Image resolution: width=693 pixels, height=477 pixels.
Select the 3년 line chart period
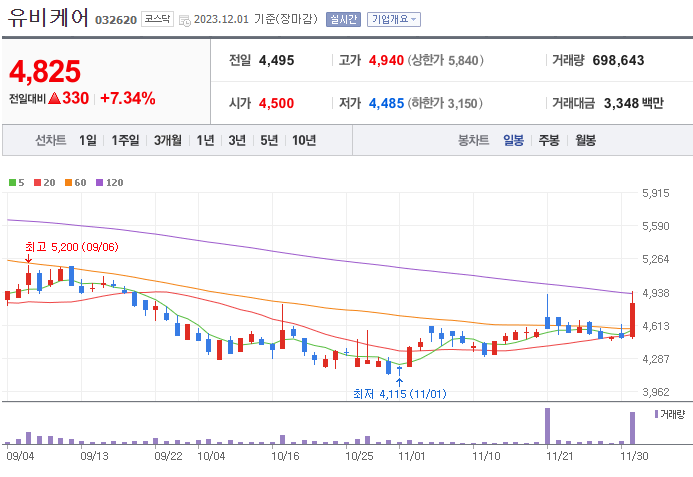tap(237, 141)
